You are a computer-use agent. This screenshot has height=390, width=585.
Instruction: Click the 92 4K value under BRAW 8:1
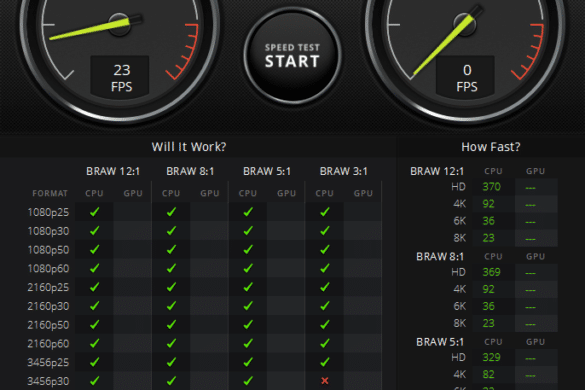[x=488, y=289]
